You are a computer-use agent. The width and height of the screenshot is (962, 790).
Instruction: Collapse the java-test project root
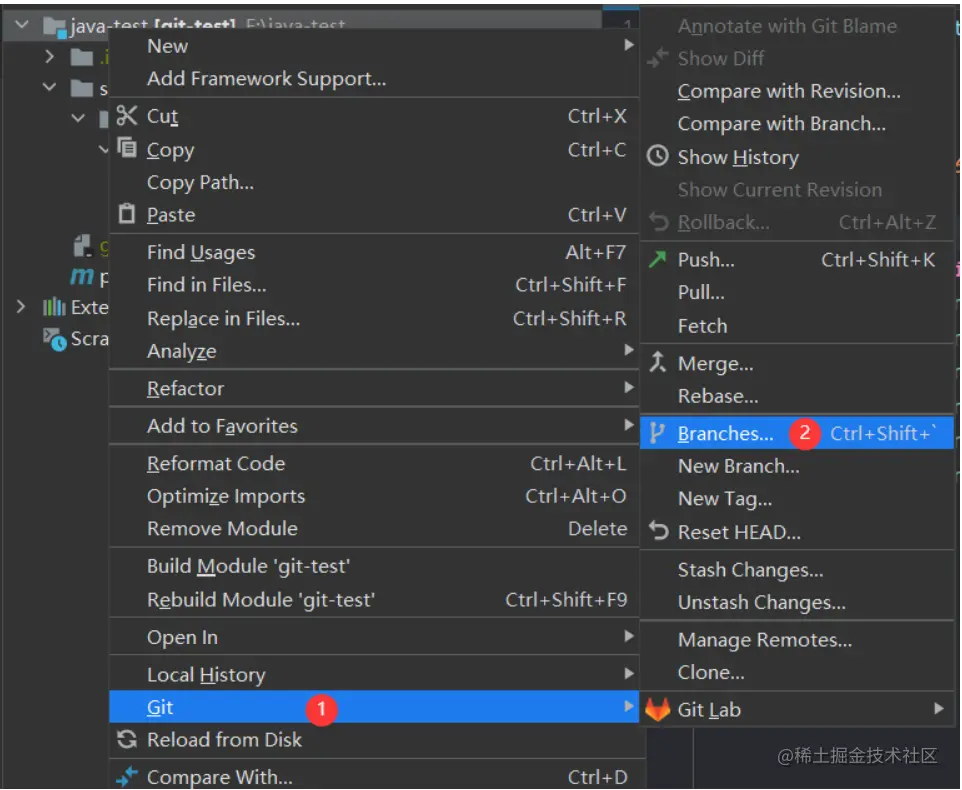point(21,25)
